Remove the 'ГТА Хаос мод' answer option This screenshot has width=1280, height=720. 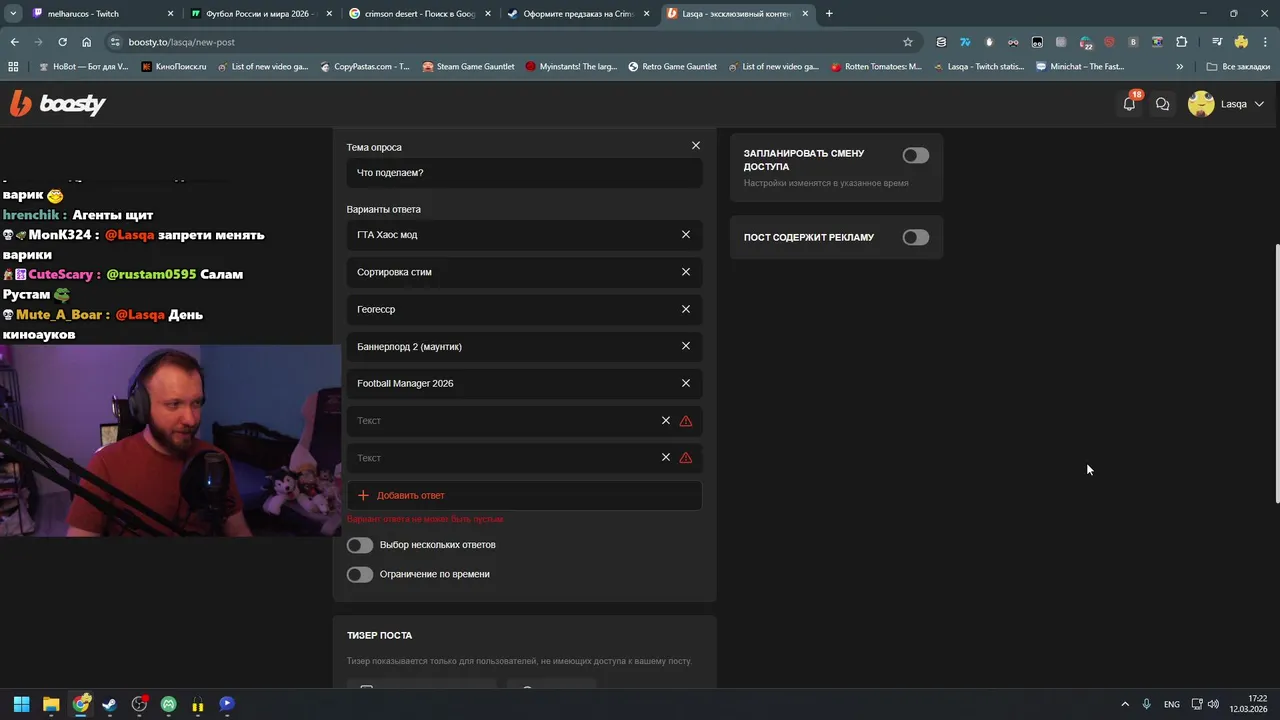(x=686, y=235)
